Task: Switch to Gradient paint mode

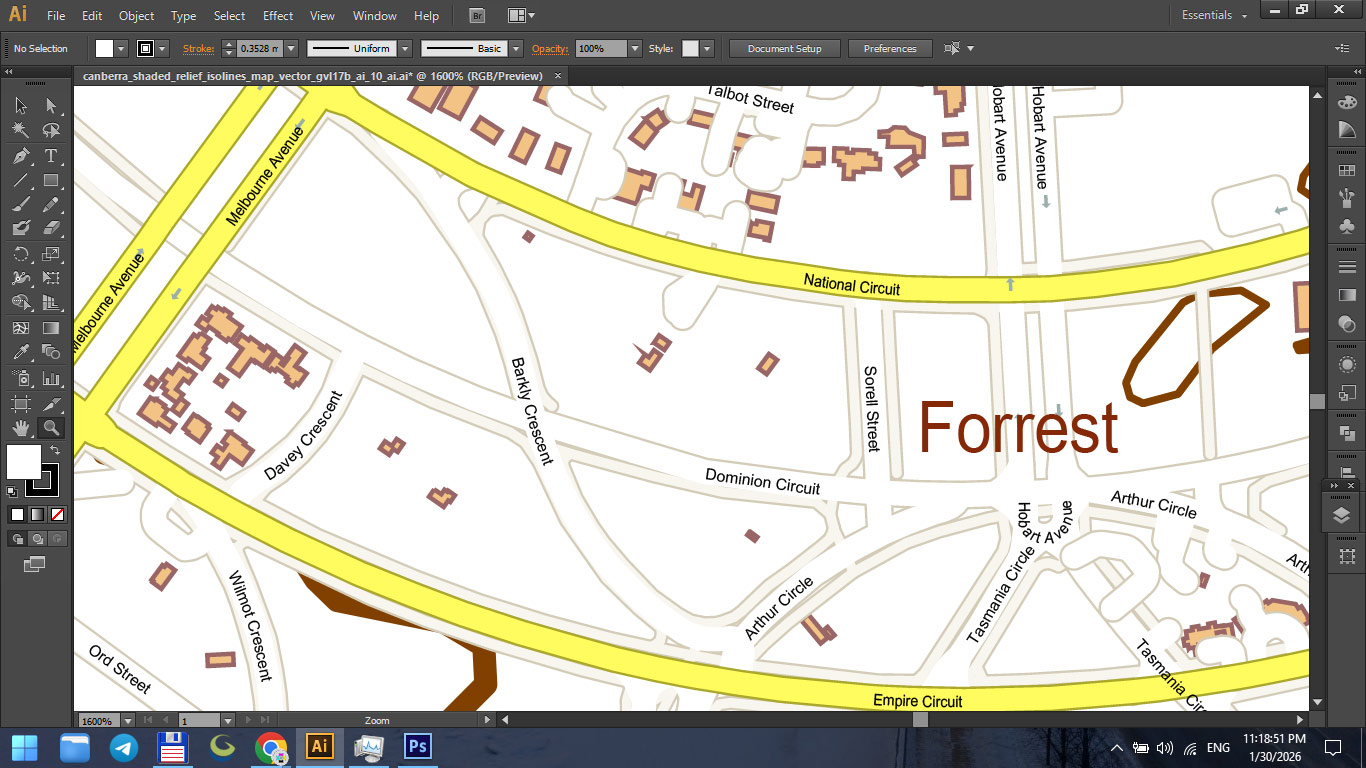Action: click(37, 515)
